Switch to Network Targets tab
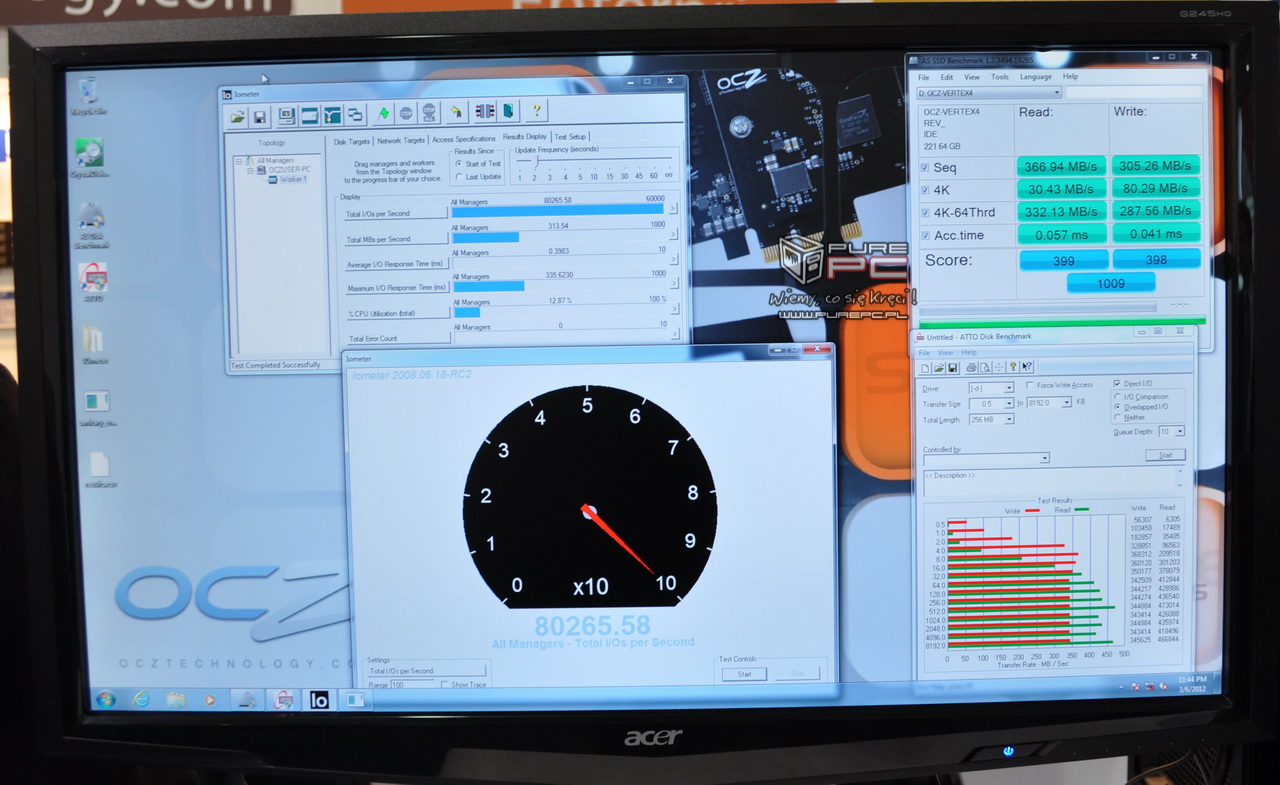Screen dimensions: 1280x785 click(401, 140)
